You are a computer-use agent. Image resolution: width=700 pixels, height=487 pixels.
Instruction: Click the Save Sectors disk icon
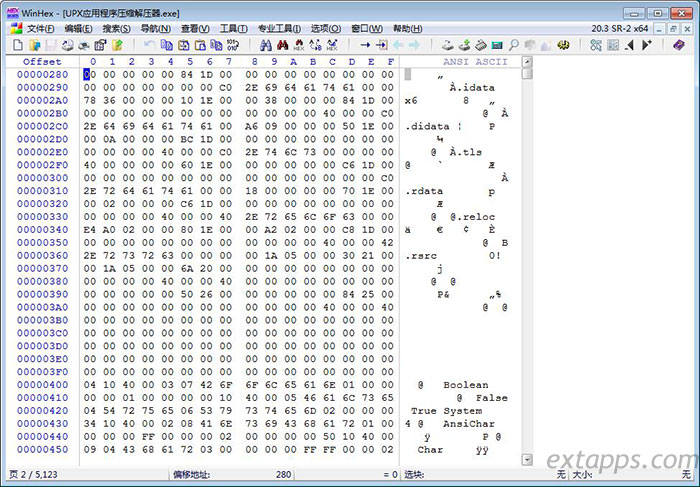[50, 45]
